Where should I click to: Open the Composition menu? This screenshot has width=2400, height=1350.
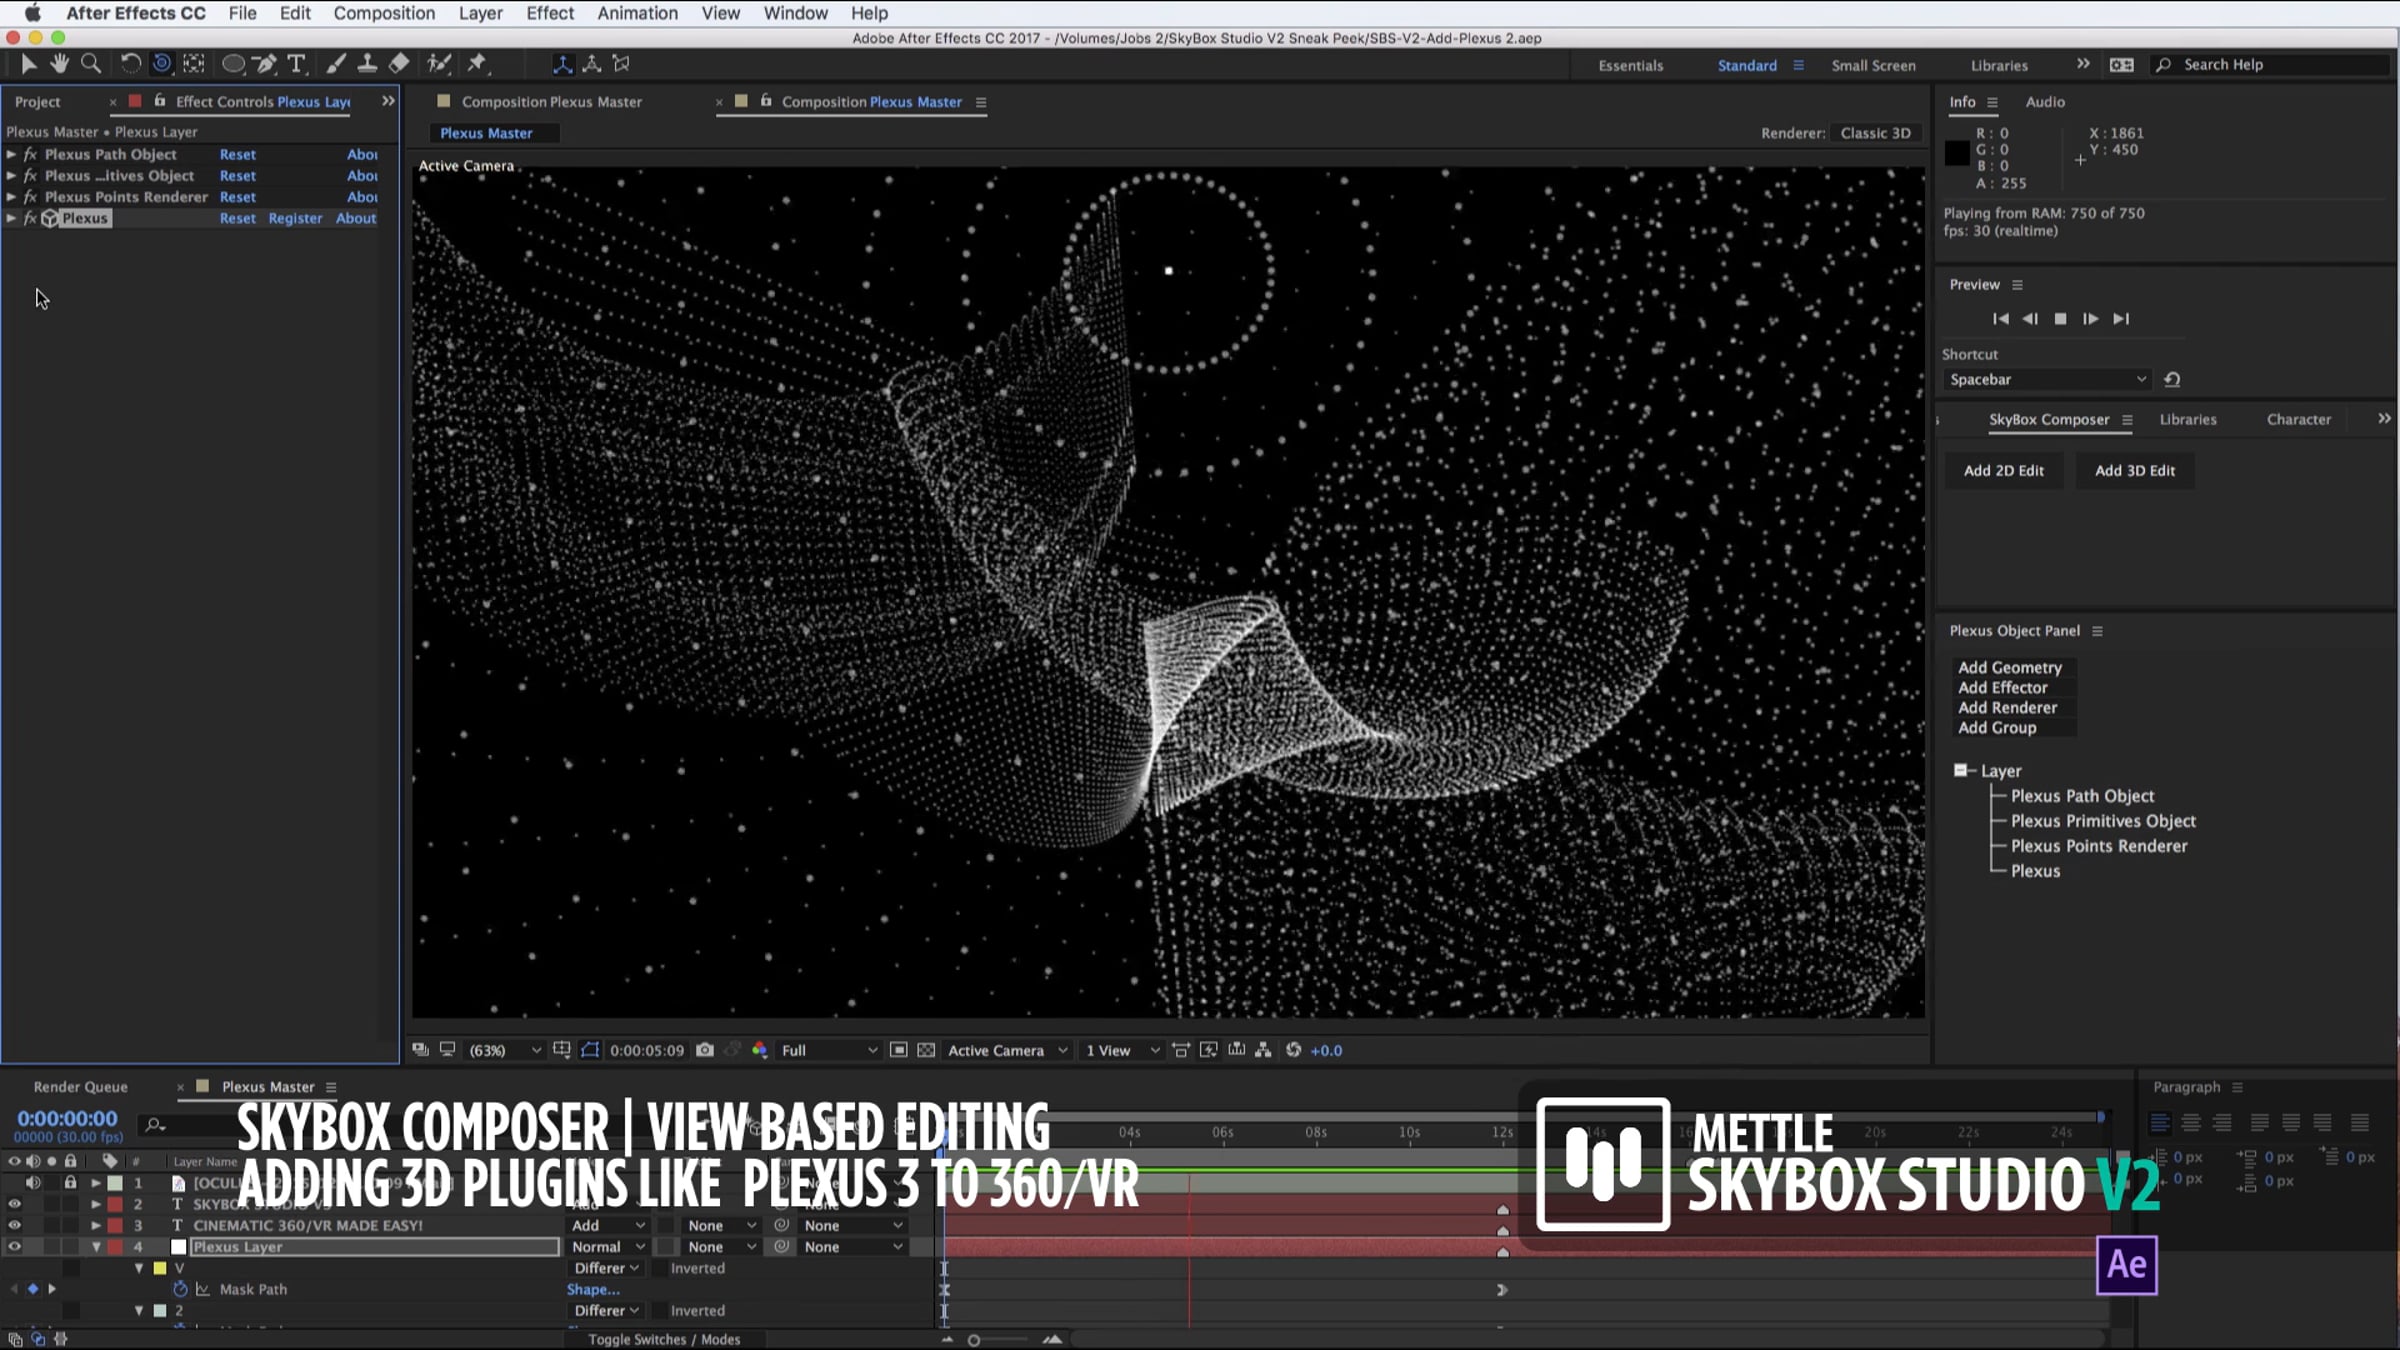pos(384,13)
